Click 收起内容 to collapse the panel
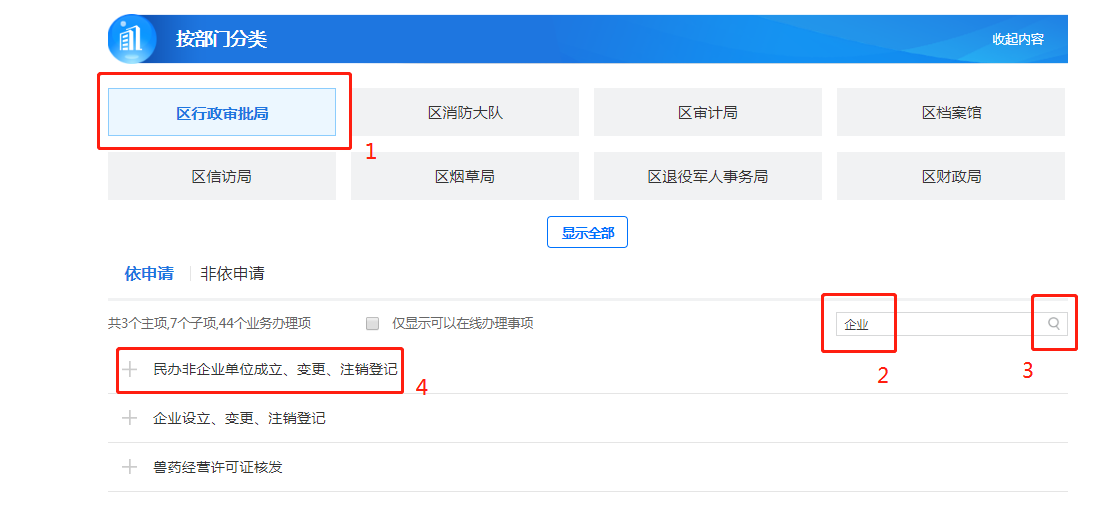Viewport: 1119px width, 532px height. (1017, 39)
